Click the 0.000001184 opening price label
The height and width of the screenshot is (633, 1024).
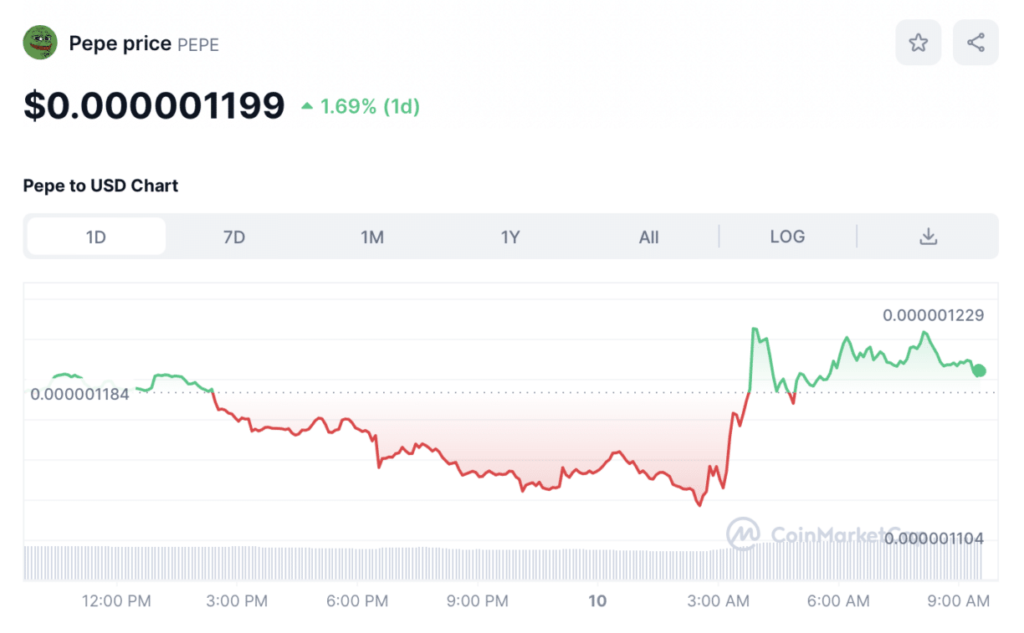pyautogui.click(x=80, y=394)
